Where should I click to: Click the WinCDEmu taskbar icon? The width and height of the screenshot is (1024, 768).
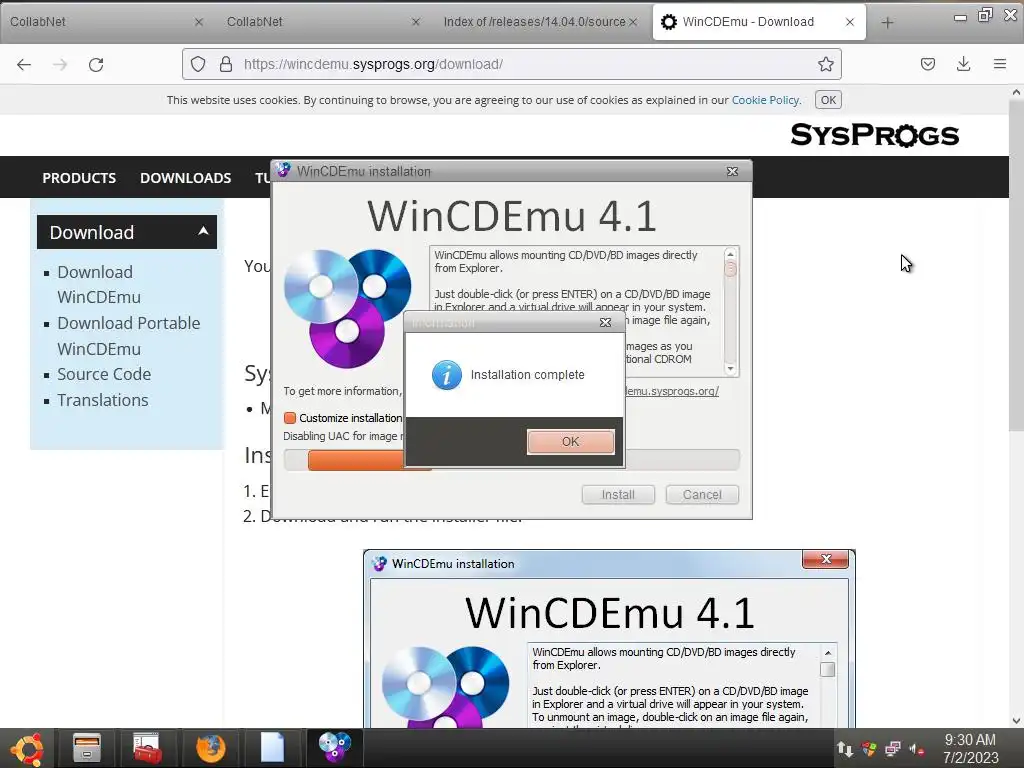coord(334,748)
